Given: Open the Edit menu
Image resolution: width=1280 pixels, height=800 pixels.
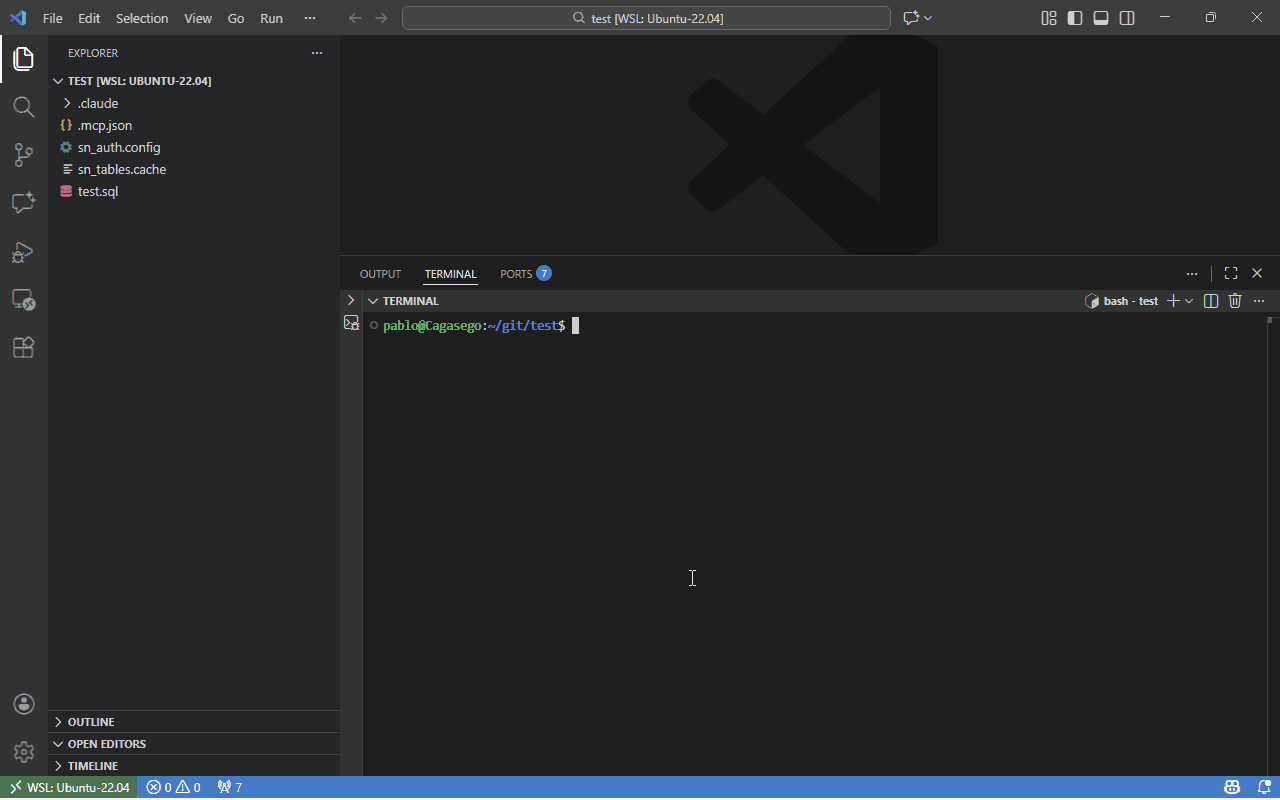Looking at the screenshot, I should 89,18.
